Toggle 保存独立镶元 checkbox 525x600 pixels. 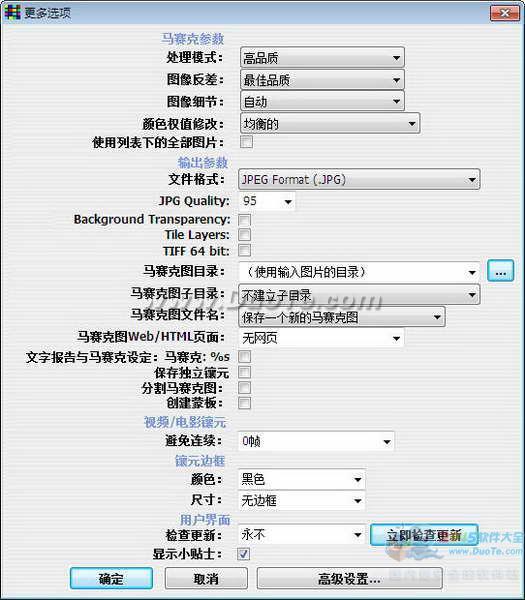[x=245, y=372]
